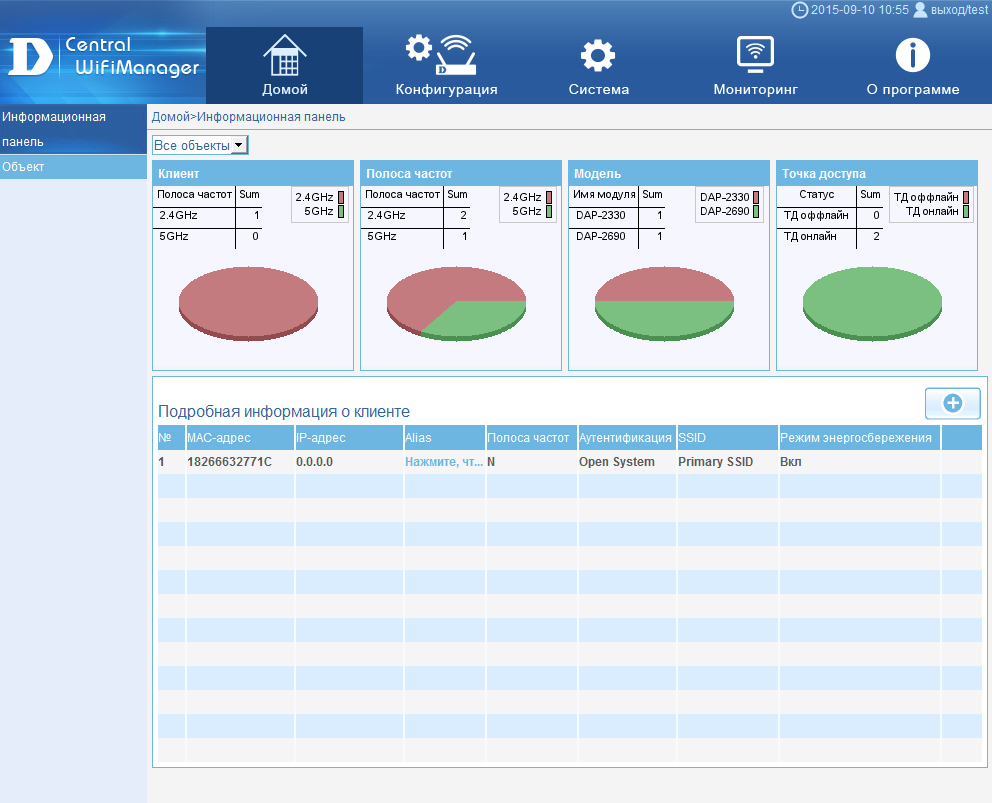Open Monitoring via the monitor icon
This screenshot has height=803, width=992.
pyautogui.click(x=755, y=56)
